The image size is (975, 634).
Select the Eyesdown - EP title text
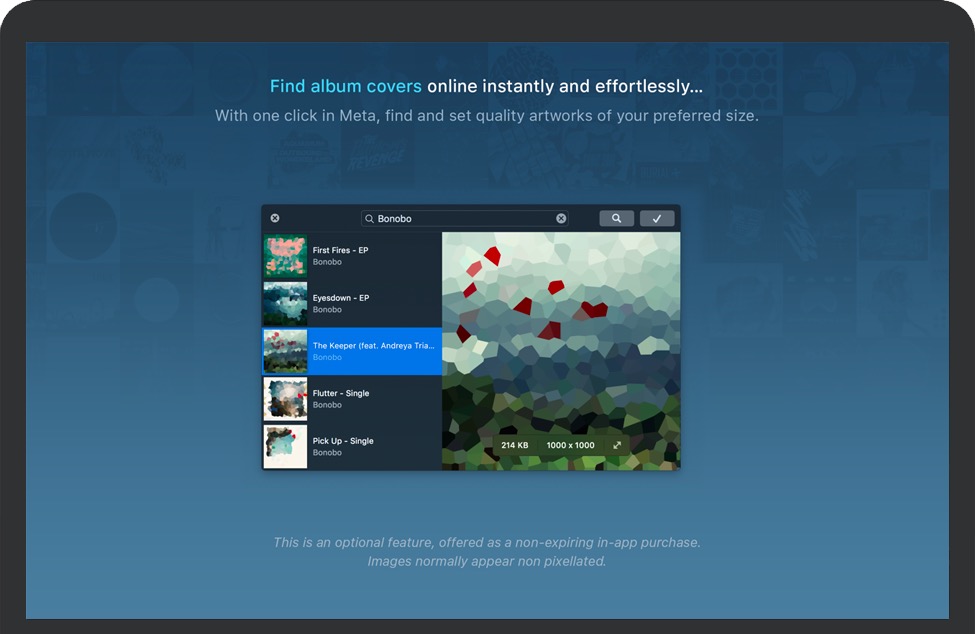coord(340,298)
